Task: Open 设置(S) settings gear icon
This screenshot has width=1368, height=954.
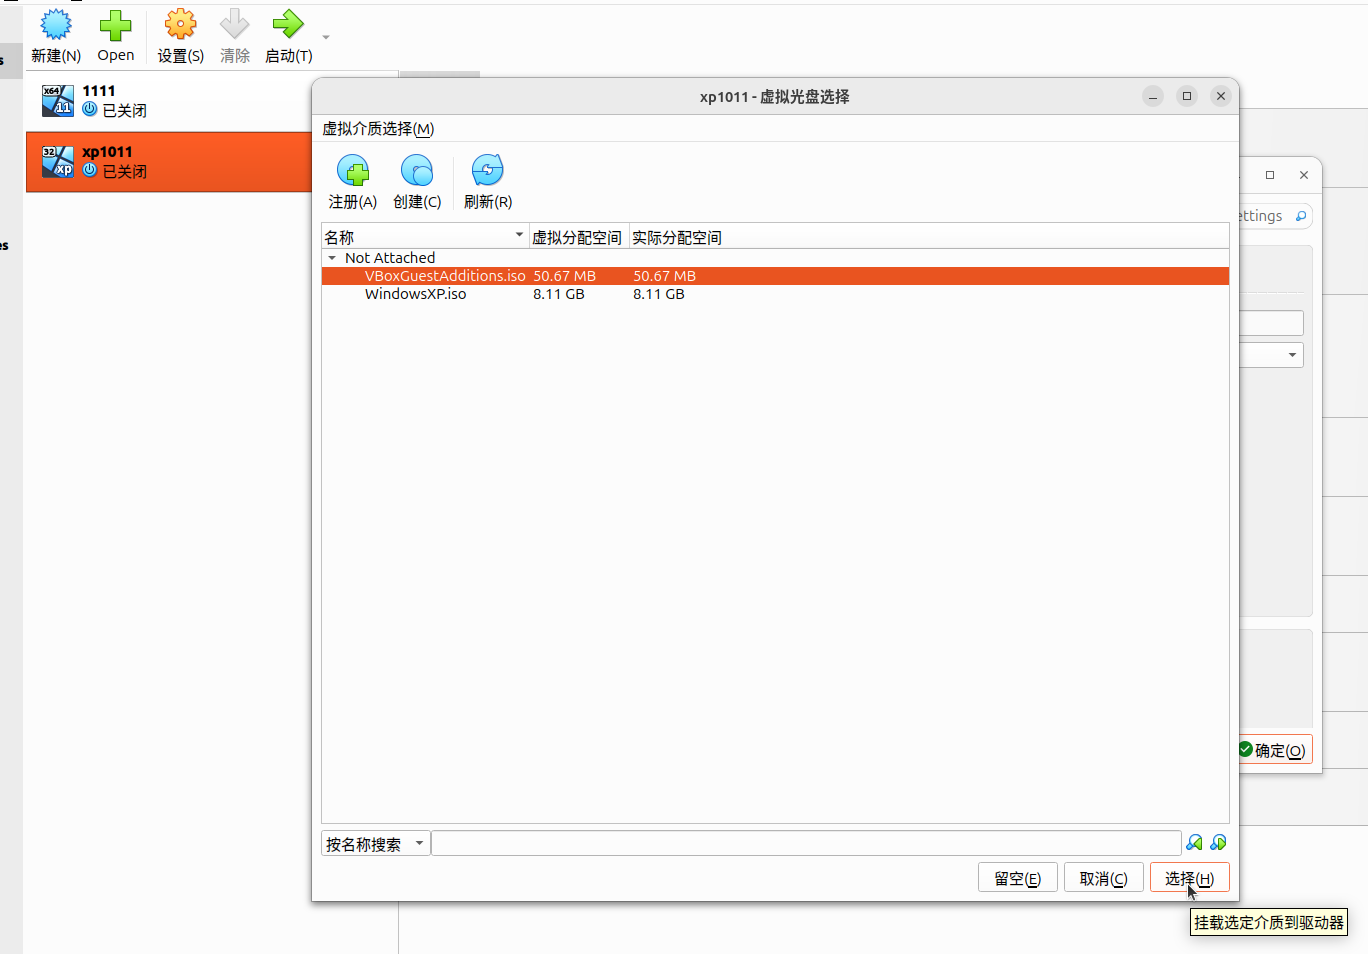Action: coord(181,25)
